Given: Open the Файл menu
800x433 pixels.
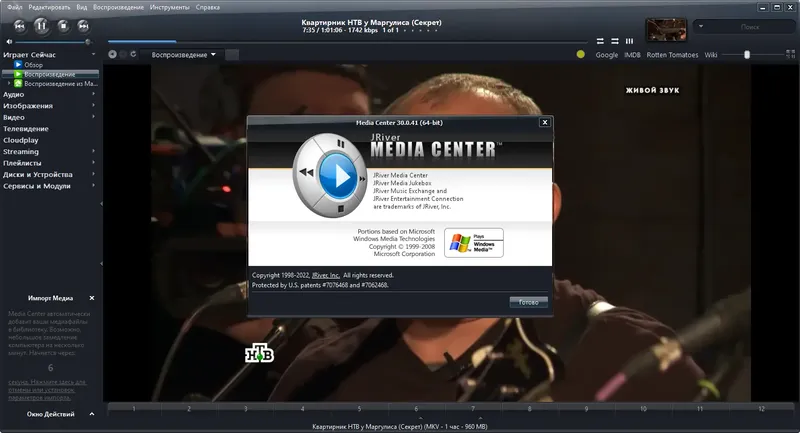Looking at the screenshot, I should (15, 7).
